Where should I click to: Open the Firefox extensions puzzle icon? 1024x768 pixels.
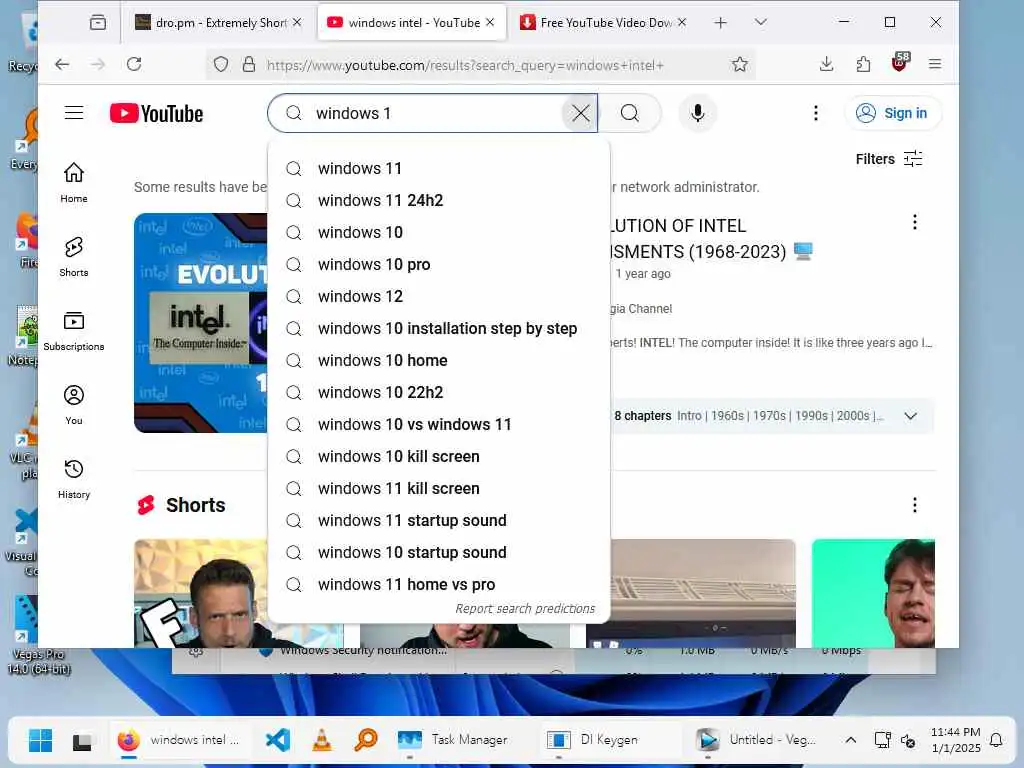[863, 64]
